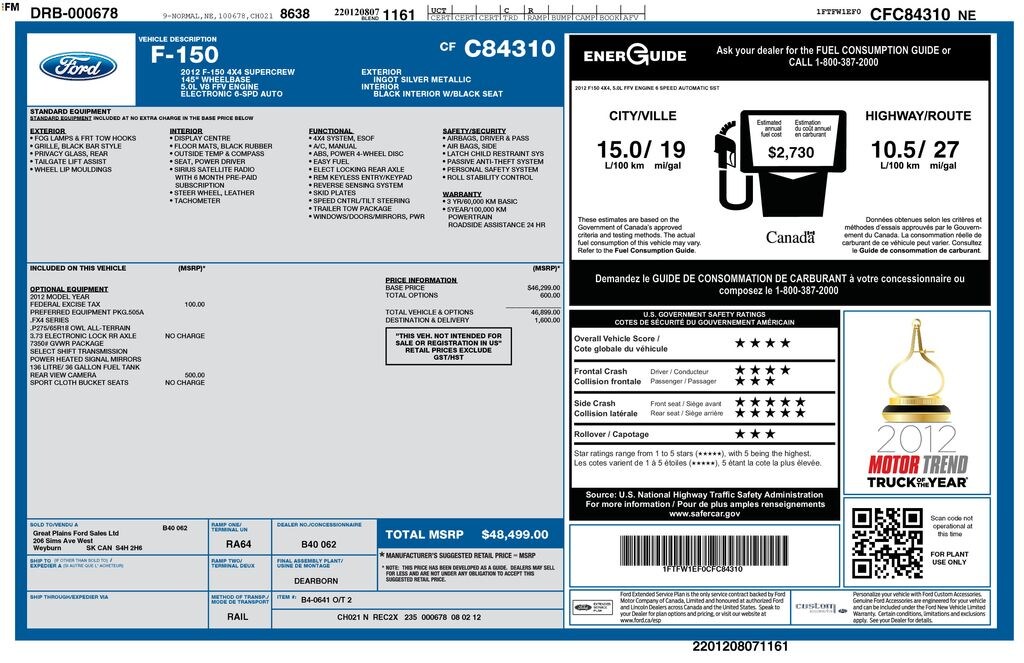Screen dimensions: 1024x663
Task: Click the Ford oval logo
Action: point(78,67)
